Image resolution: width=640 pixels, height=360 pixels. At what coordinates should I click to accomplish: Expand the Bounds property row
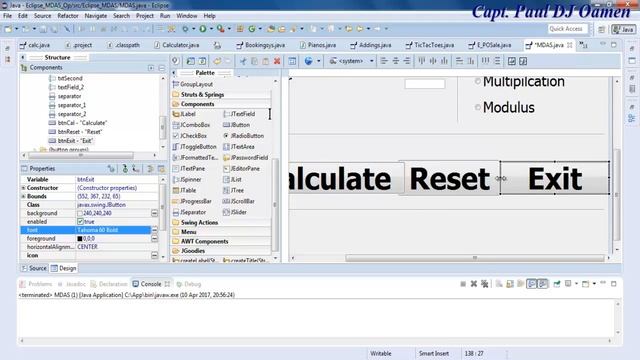coord(23,196)
